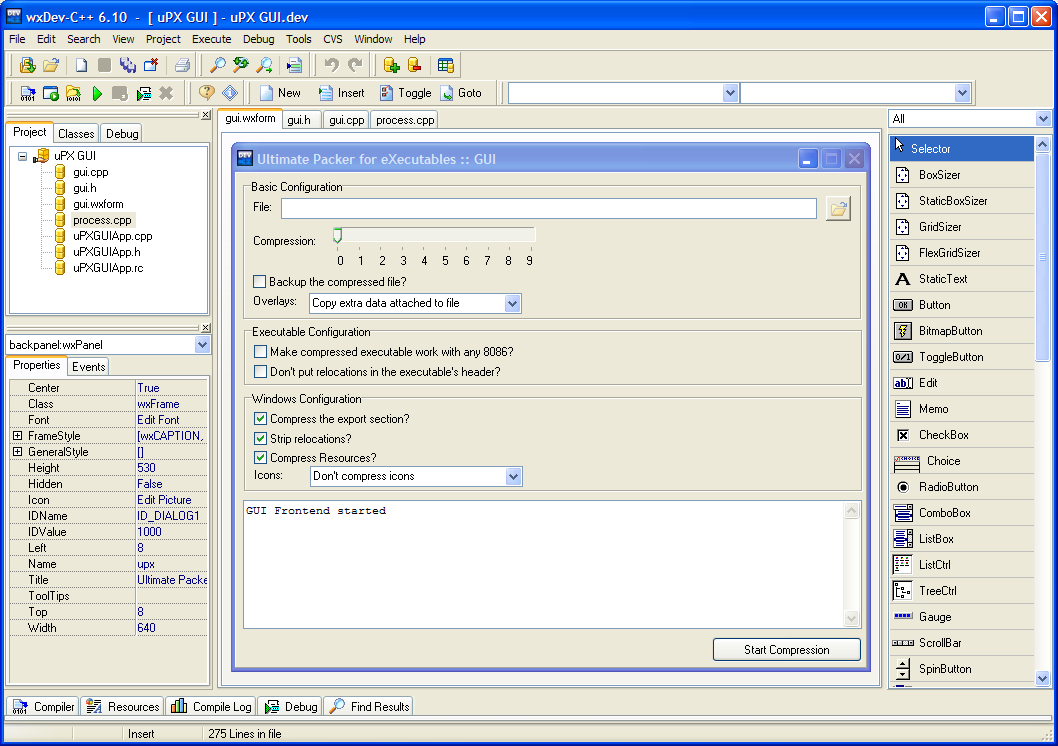Open the Project menu
1058x746 pixels.
click(x=163, y=39)
